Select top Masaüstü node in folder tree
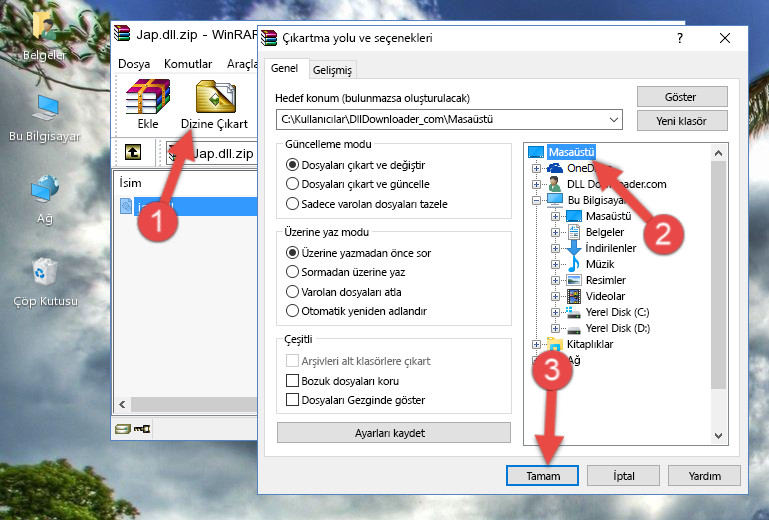Image resolution: width=769 pixels, height=520 pixels. coord(571,152)
